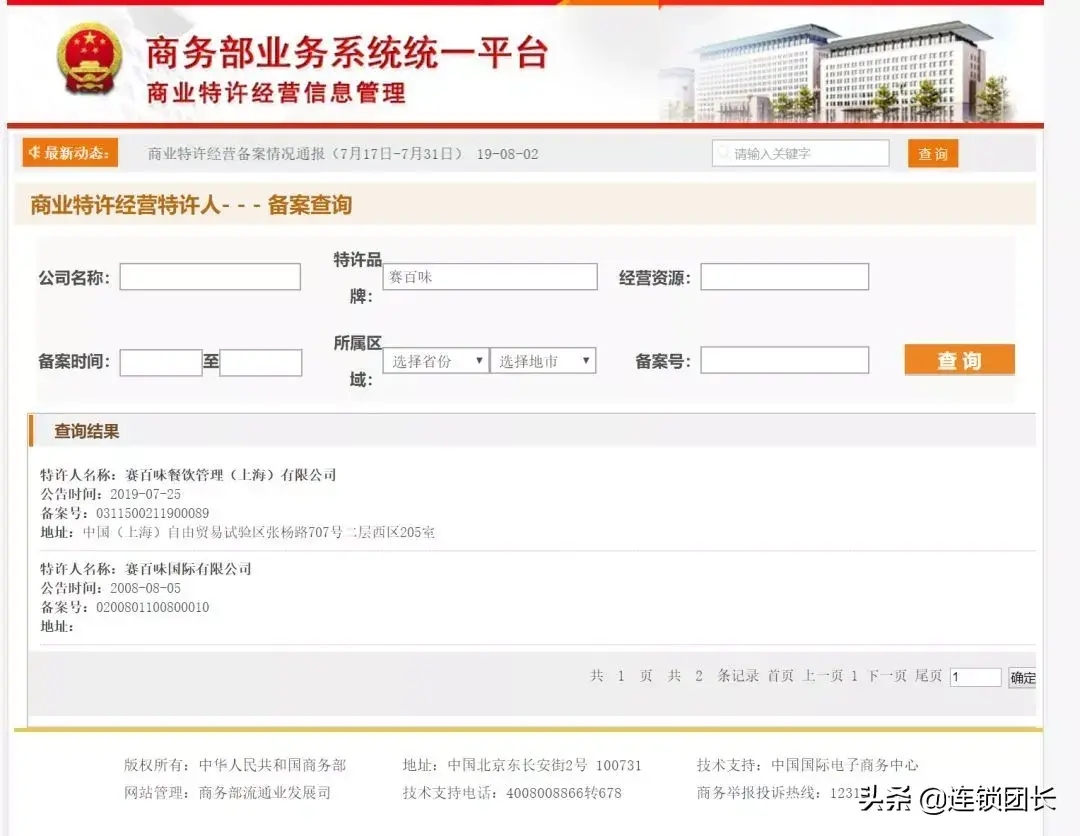Image resolution: width=1080 pixels, height=836 pixels.
Task: Click the small orange 查询 button near the keyword box
Action: pos(933,154)
